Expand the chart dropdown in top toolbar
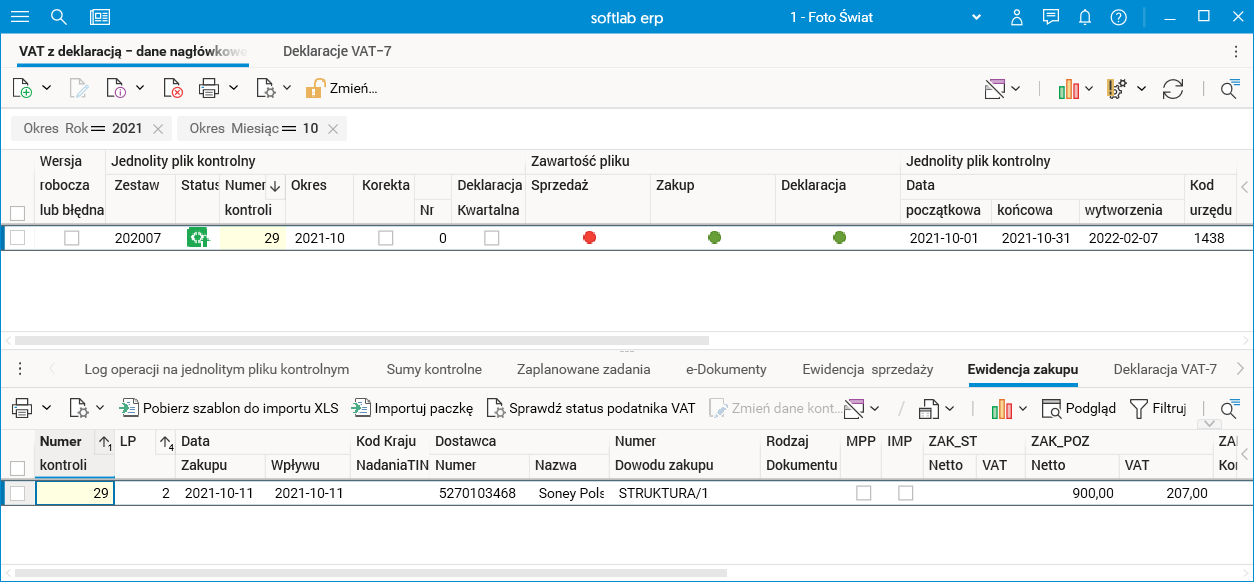 coord(1089,89)
